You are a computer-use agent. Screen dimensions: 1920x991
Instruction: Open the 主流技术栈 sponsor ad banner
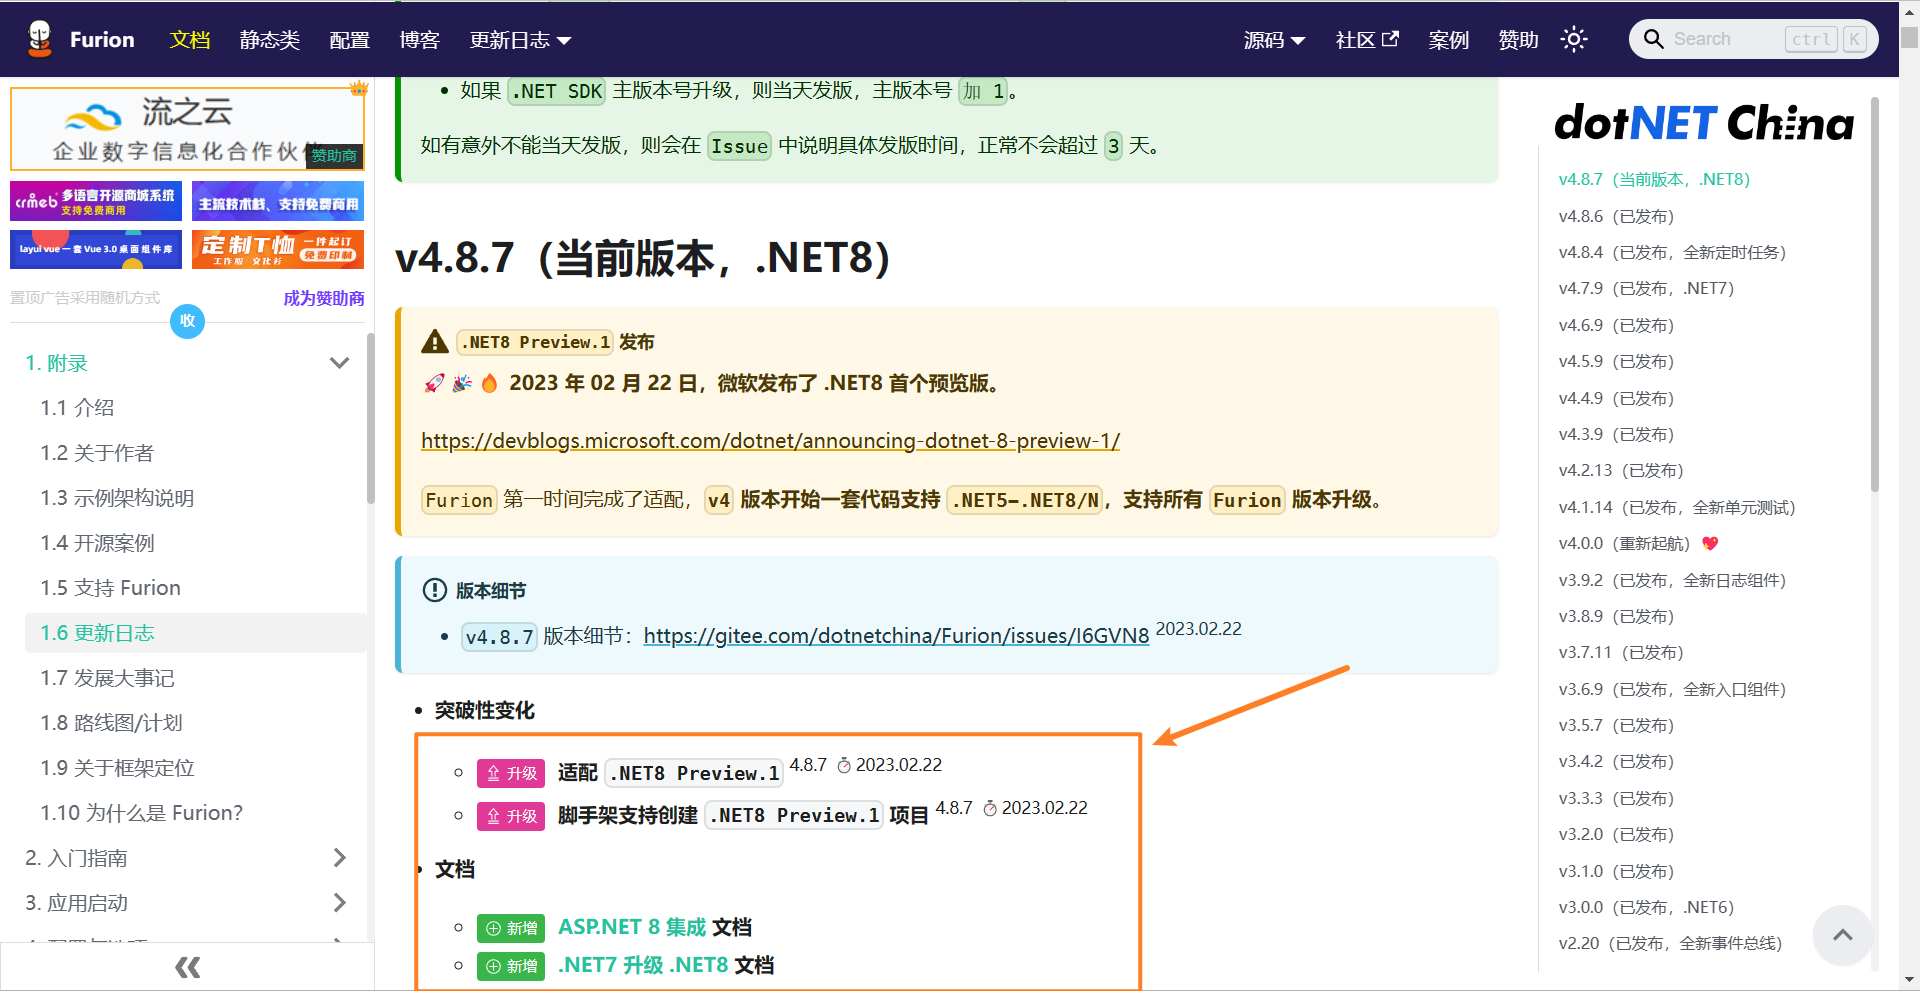[x=278, y=201]
